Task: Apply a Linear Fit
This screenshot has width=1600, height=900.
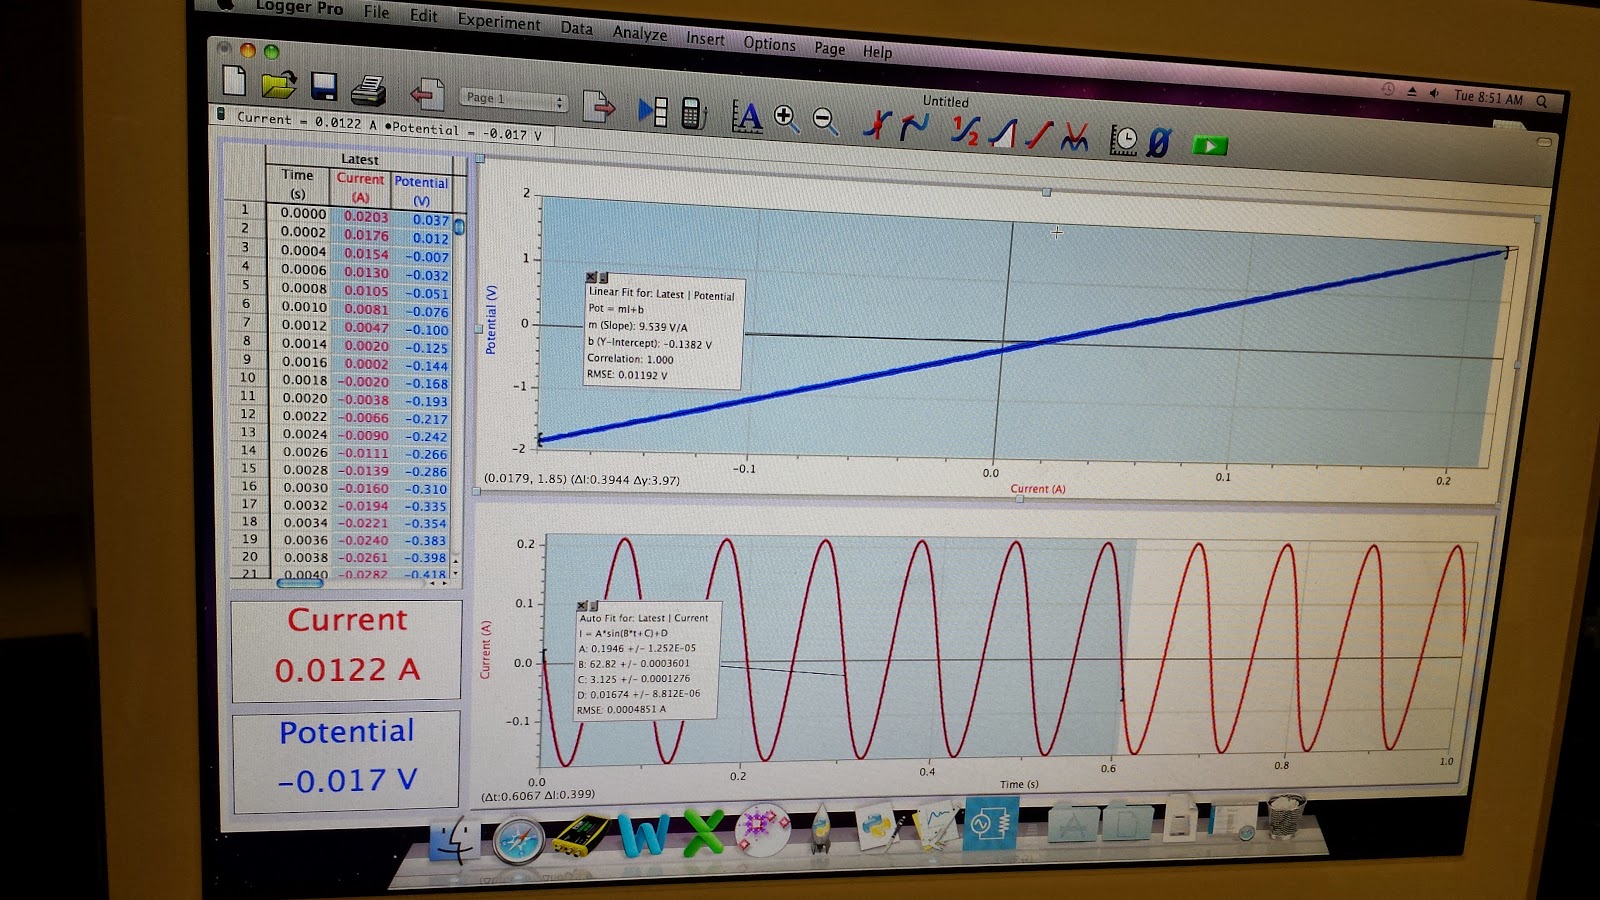Action: coord(1039,135)
